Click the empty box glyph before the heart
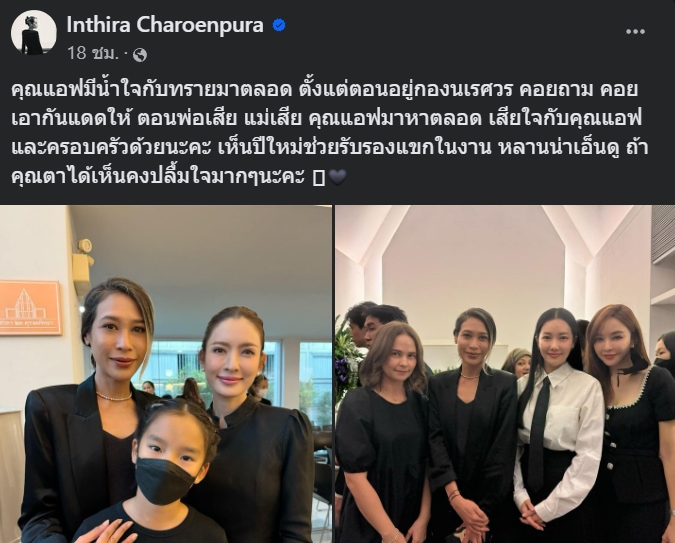 pos(319,178)
